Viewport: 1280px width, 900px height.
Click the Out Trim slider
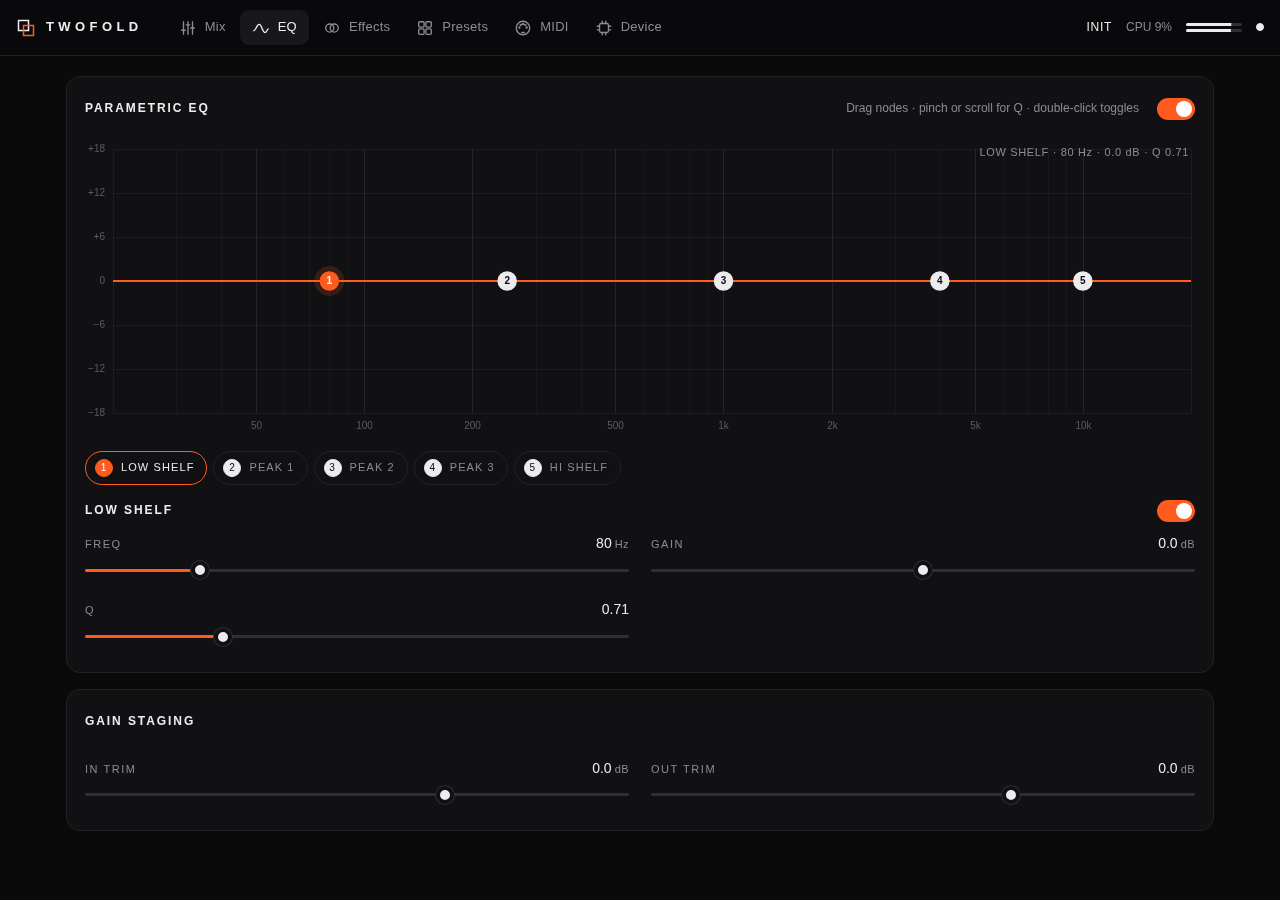923,795
